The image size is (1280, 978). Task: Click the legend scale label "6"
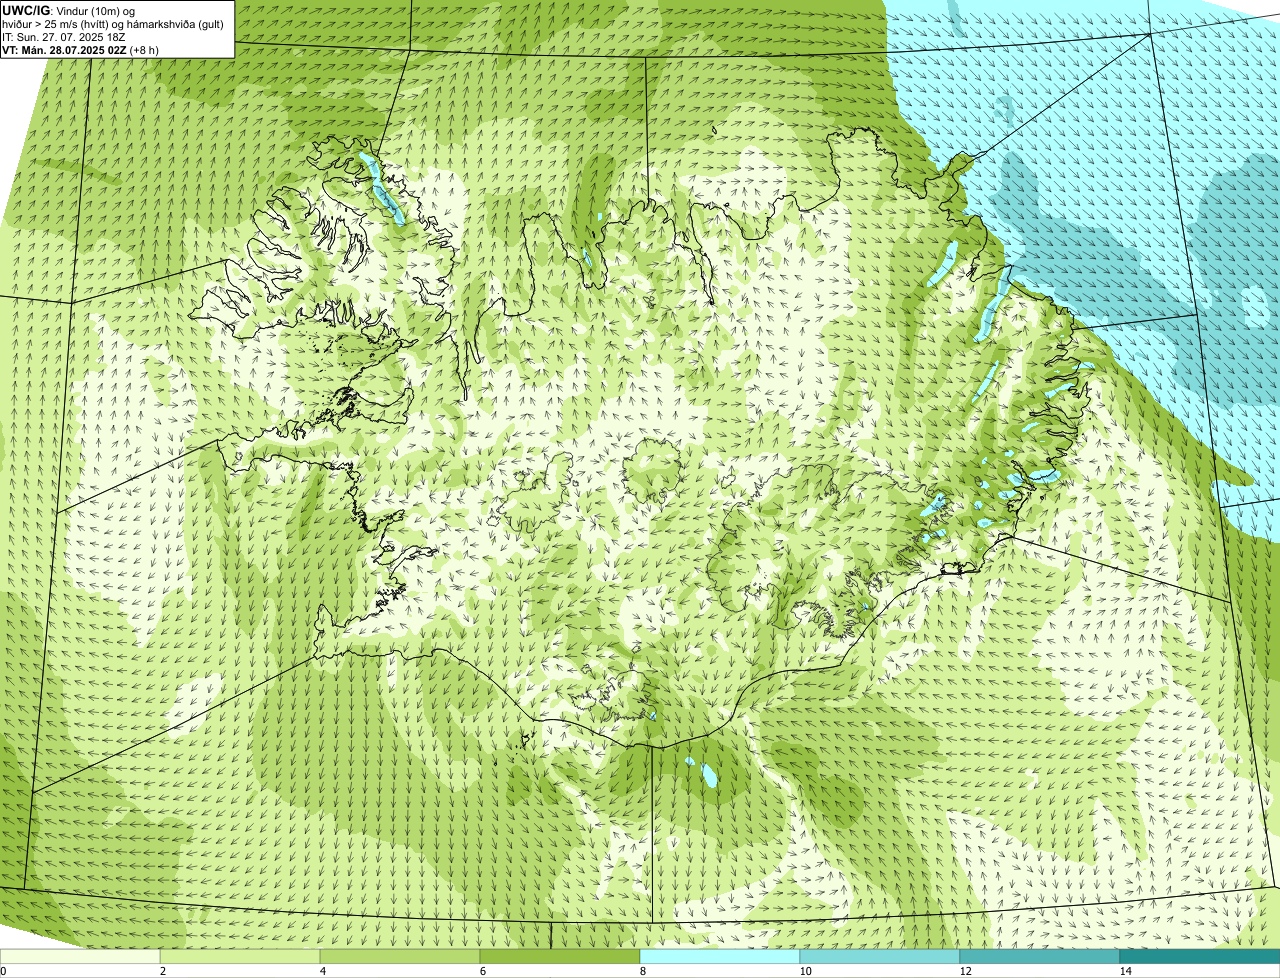(482, 971)
